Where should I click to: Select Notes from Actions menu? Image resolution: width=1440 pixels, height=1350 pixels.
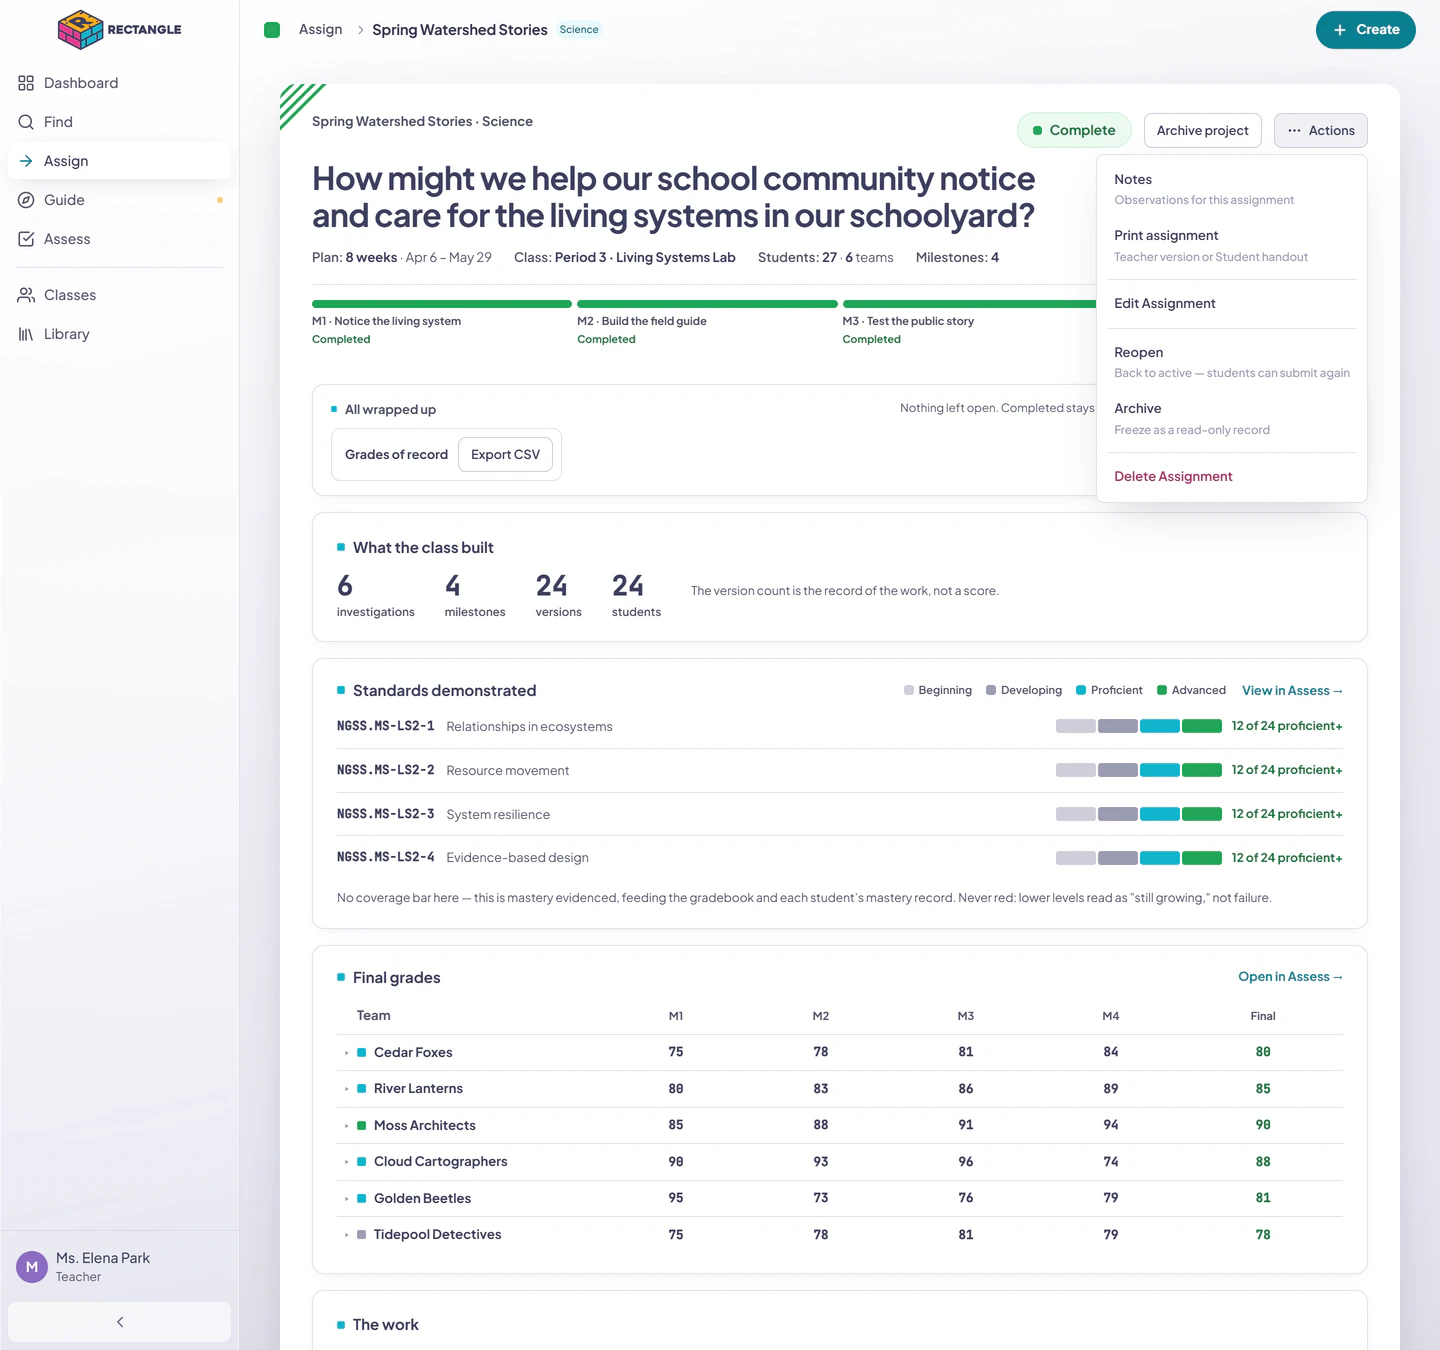click(x=1232, y=189)
